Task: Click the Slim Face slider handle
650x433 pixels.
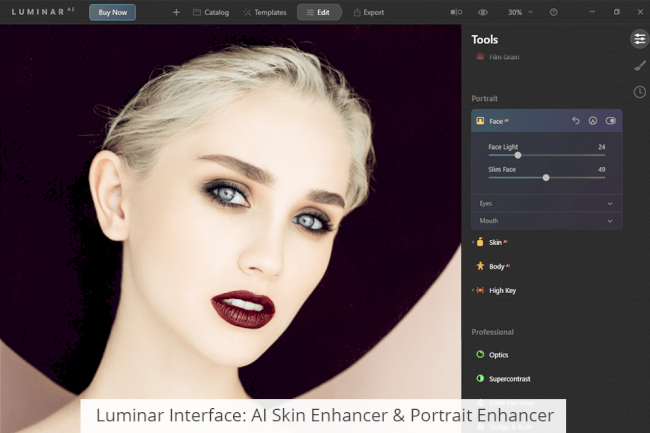Action: [x=546, y=178]
